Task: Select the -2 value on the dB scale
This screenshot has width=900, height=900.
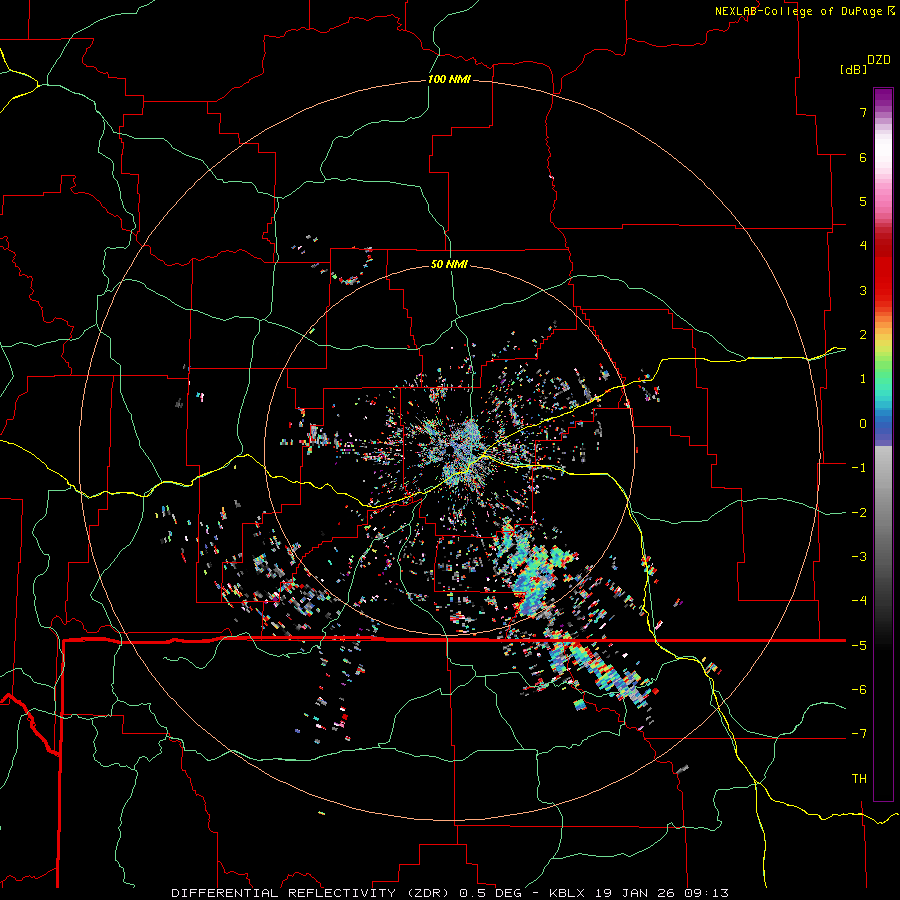Action: [859, 513]
